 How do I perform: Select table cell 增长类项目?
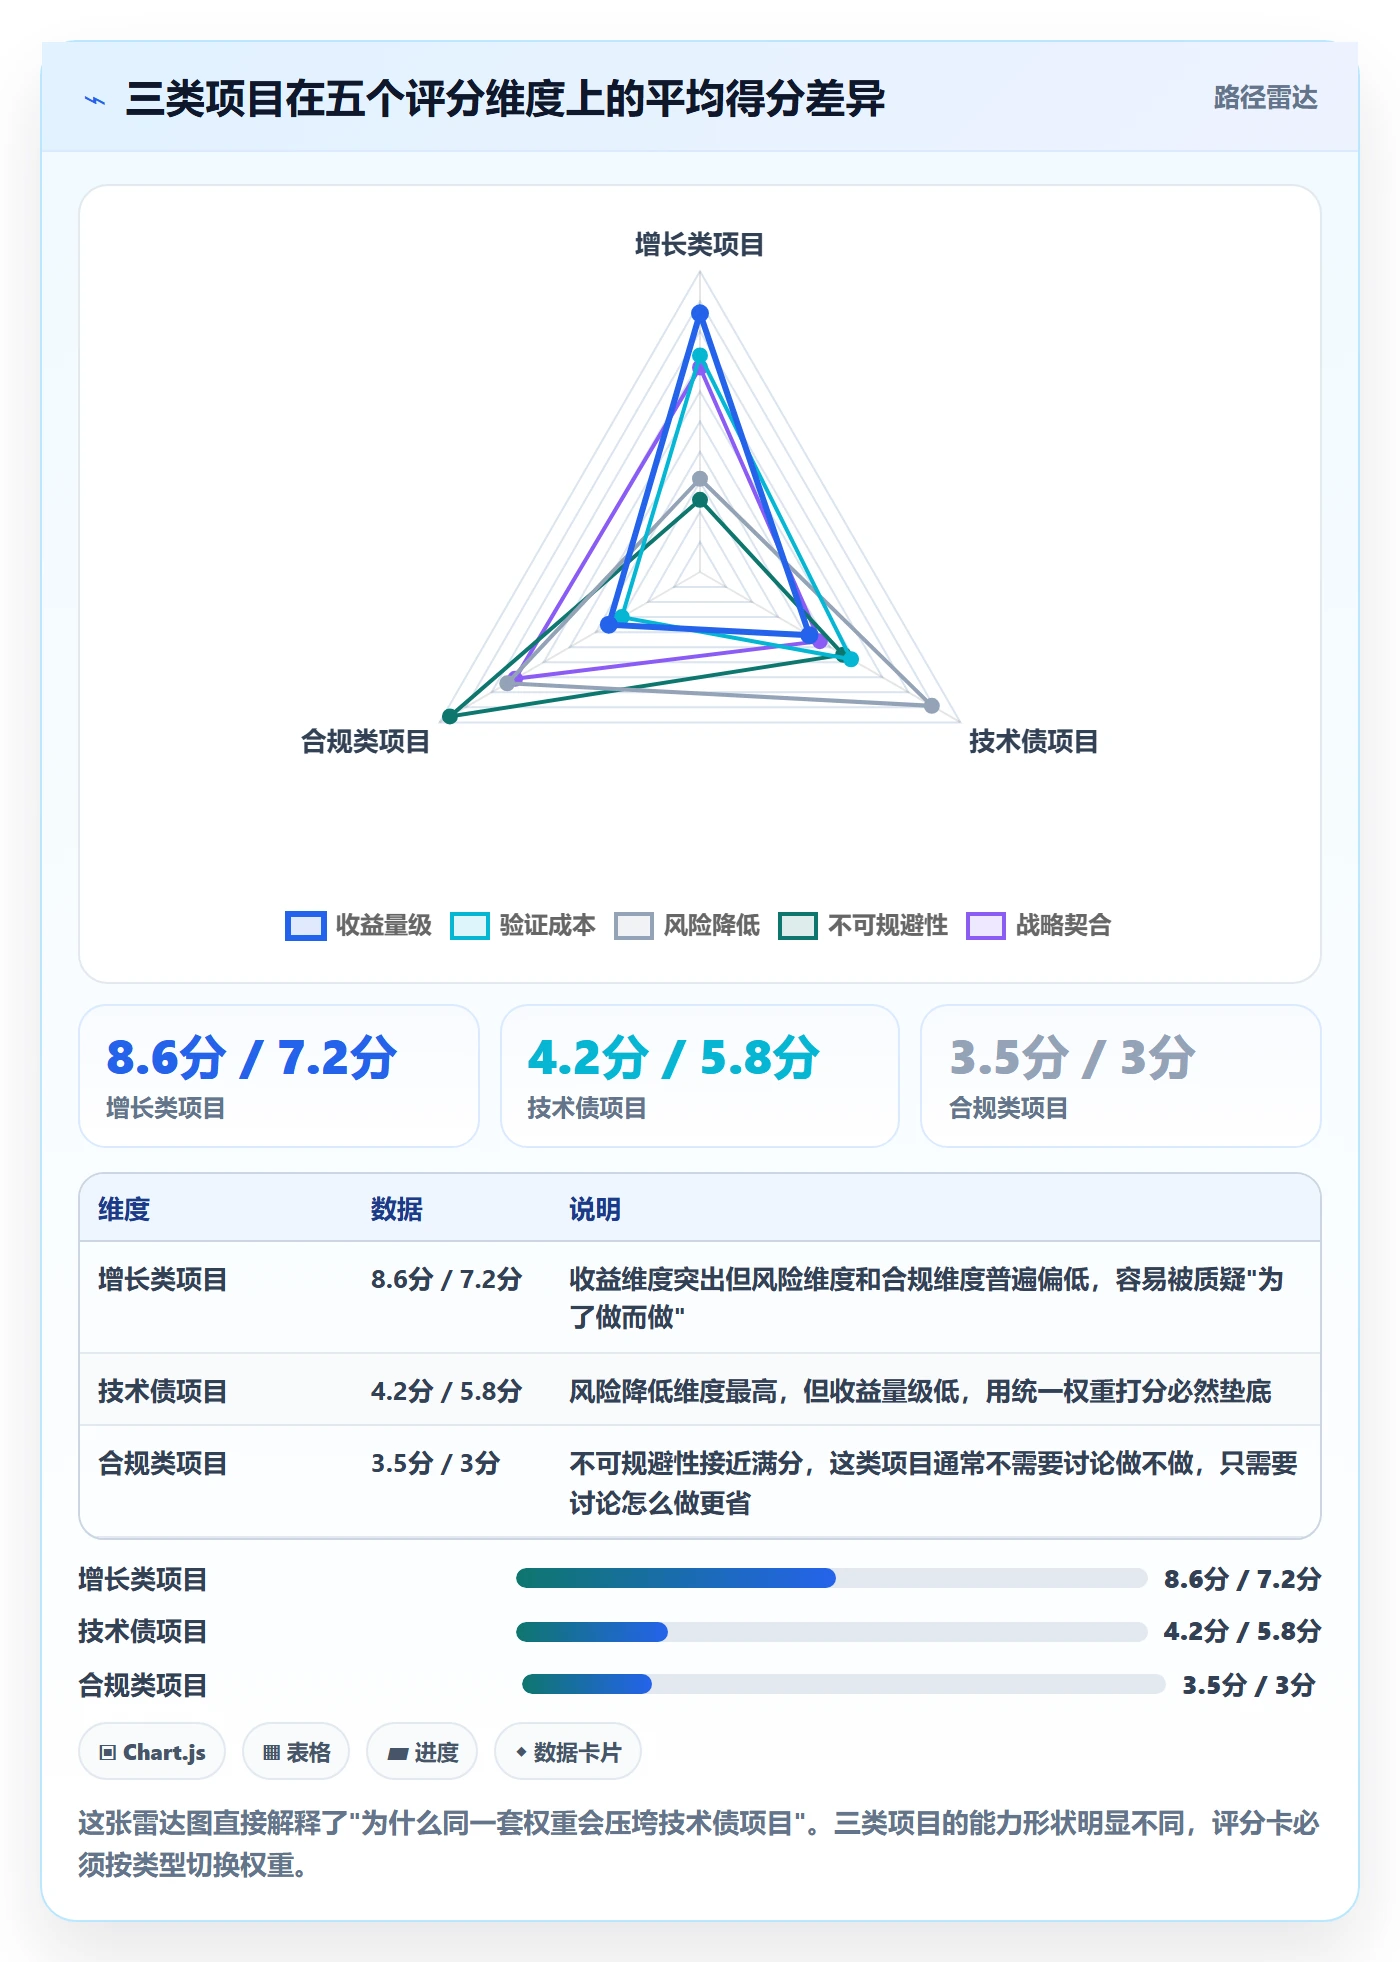pos(162,1279)
